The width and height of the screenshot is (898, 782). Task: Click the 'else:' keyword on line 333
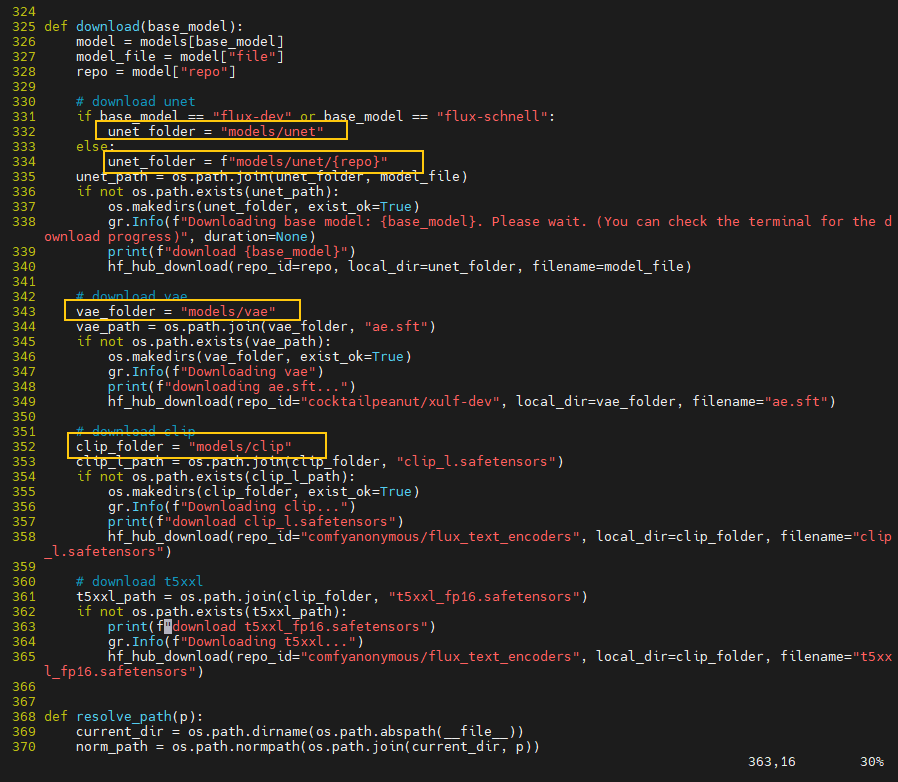(x=96, y=146)
